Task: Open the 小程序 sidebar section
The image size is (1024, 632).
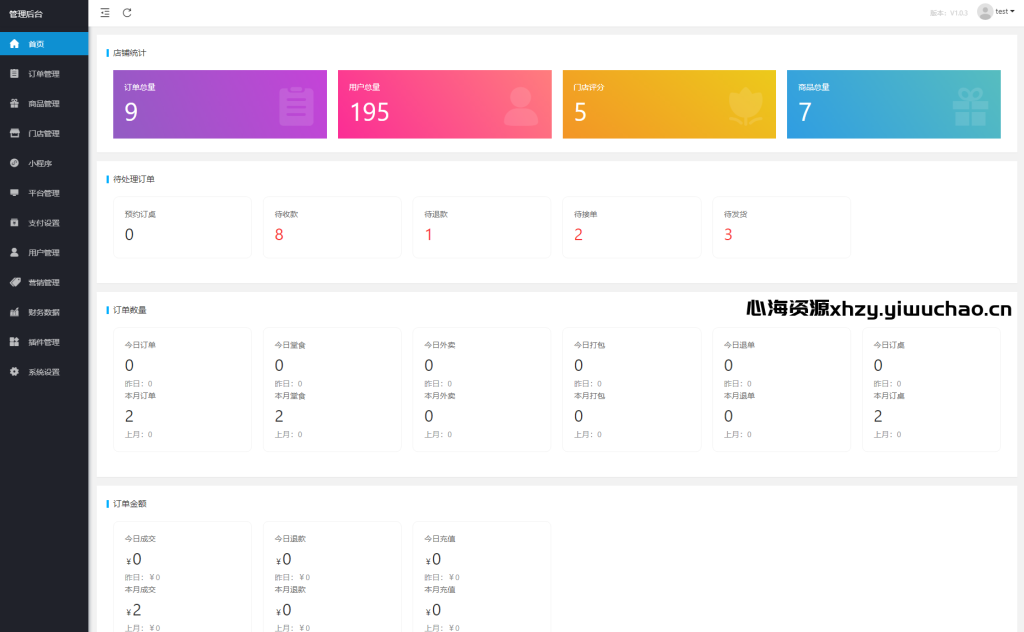Action: click(40, 163)
